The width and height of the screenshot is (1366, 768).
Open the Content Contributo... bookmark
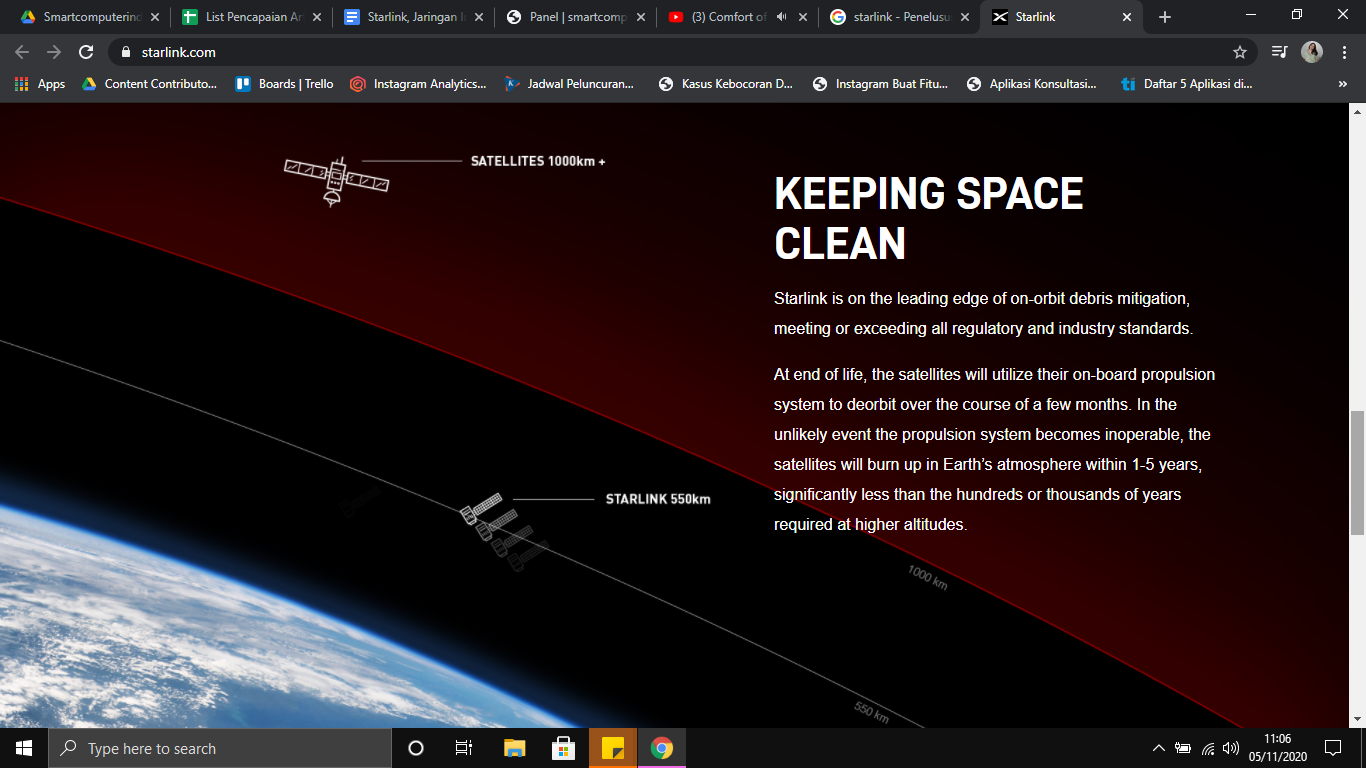pos(149,84)
